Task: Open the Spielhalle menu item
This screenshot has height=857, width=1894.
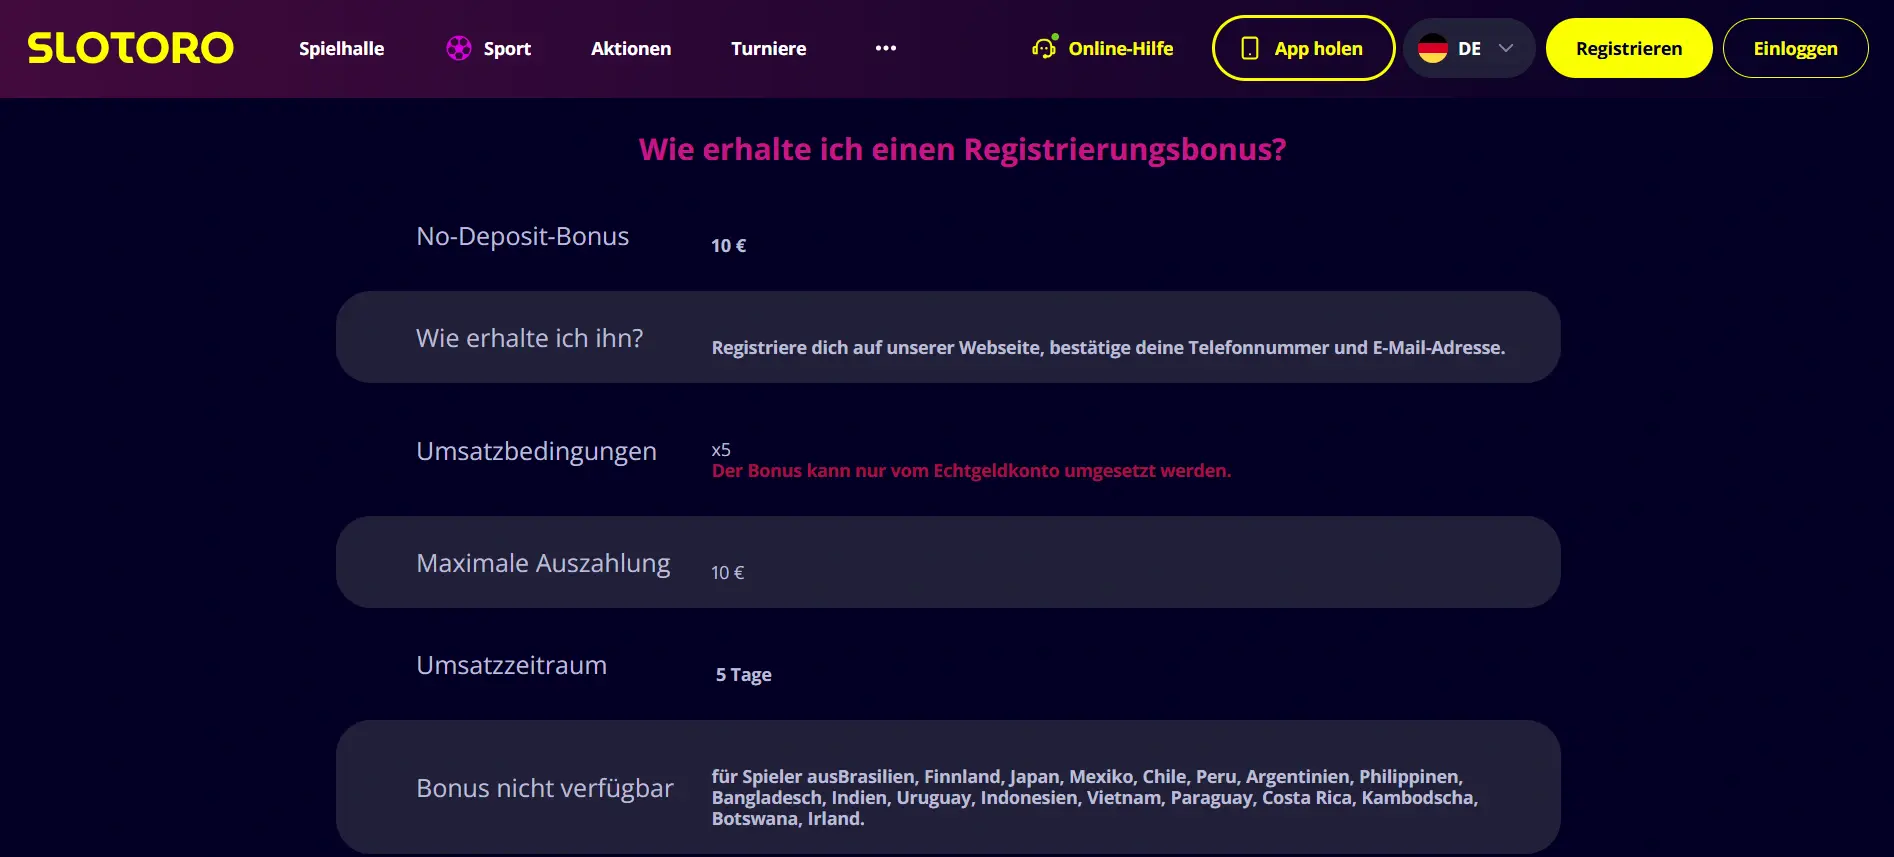Action: pyautogui.click(x=341, y=48)
